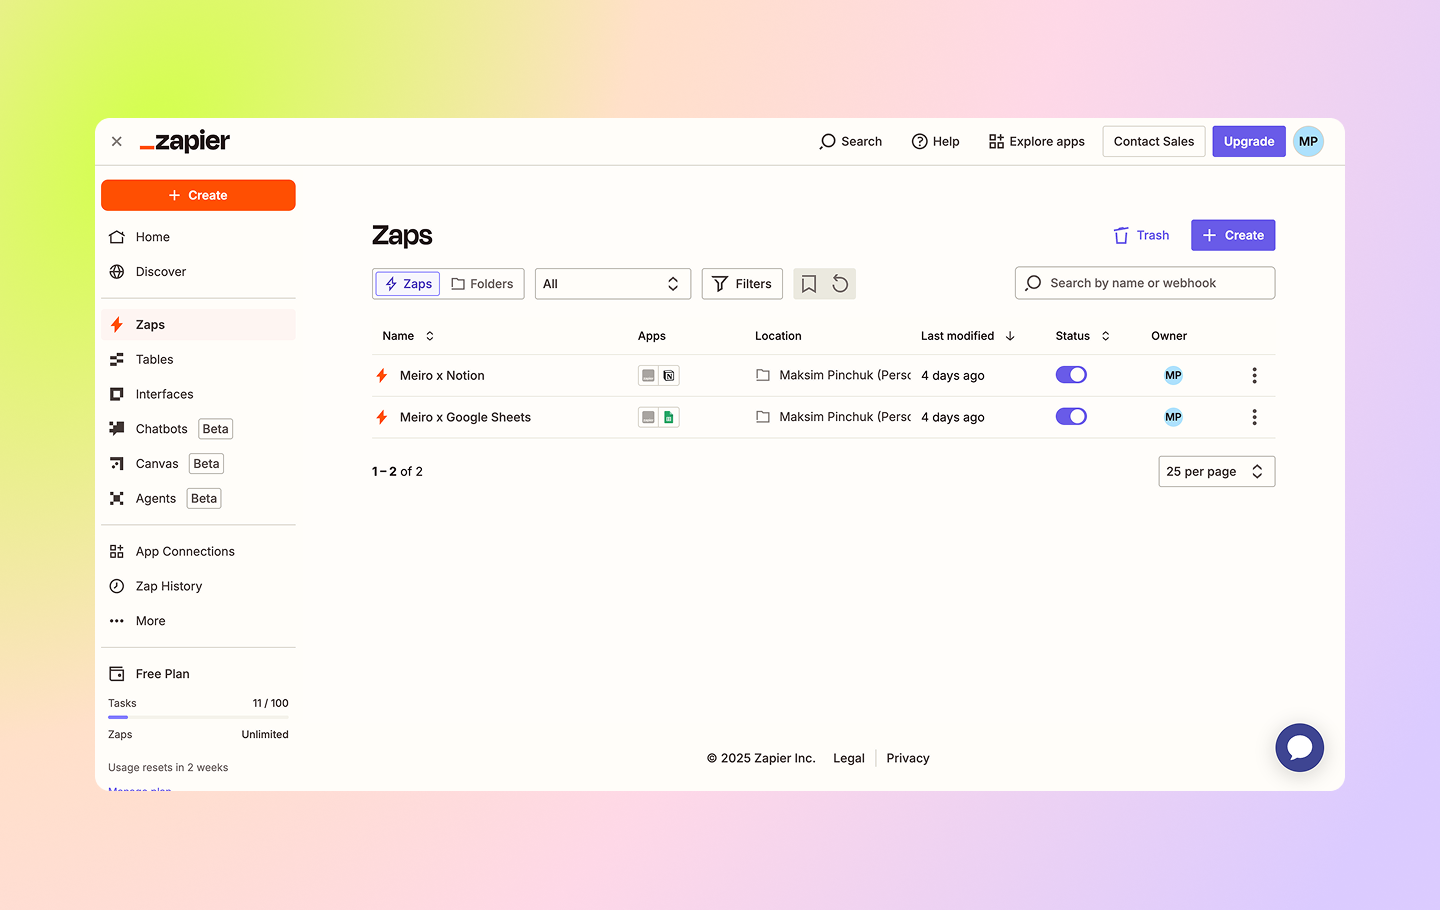Click the first app icon in Meiro x Google Sheets row
The image size is (1440, 910).
648,417
